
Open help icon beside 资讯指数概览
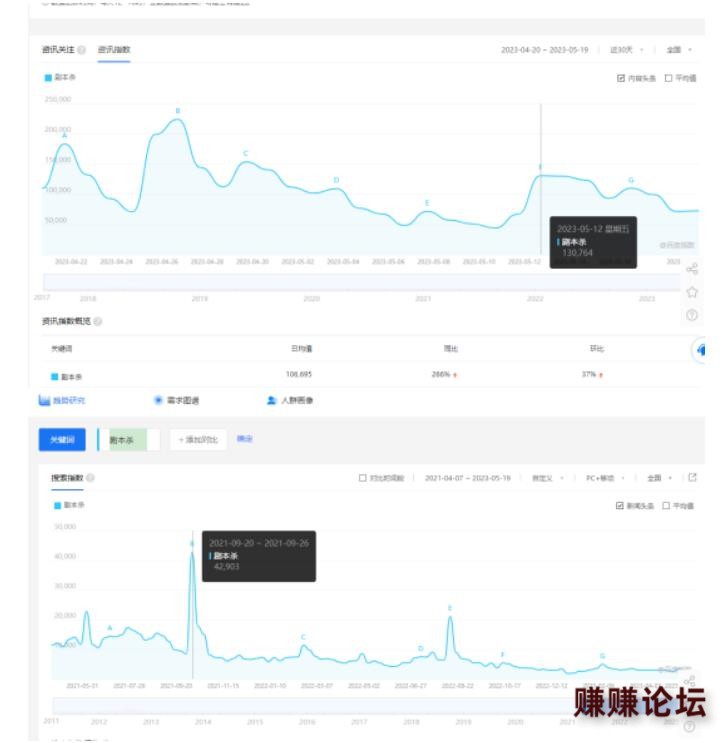tap(98, 321)
